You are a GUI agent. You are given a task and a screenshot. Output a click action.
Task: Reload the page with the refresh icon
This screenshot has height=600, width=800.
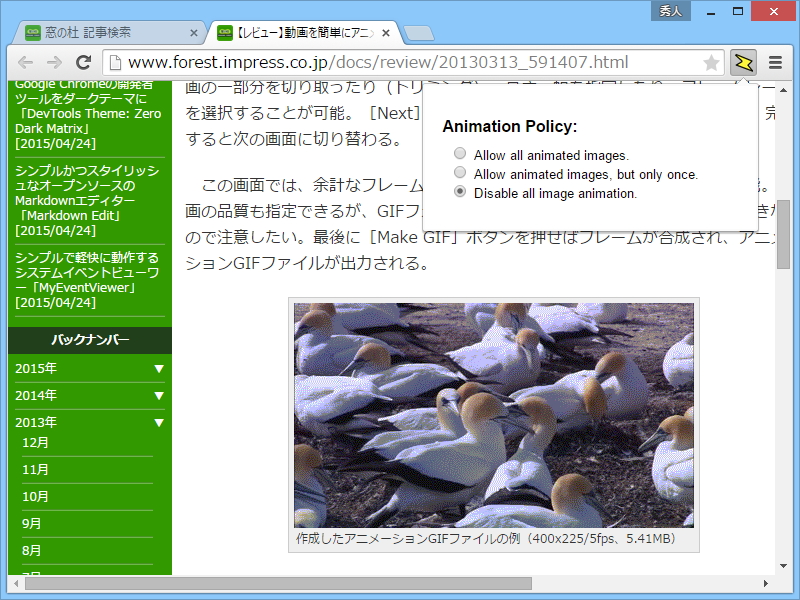[84, 61]
